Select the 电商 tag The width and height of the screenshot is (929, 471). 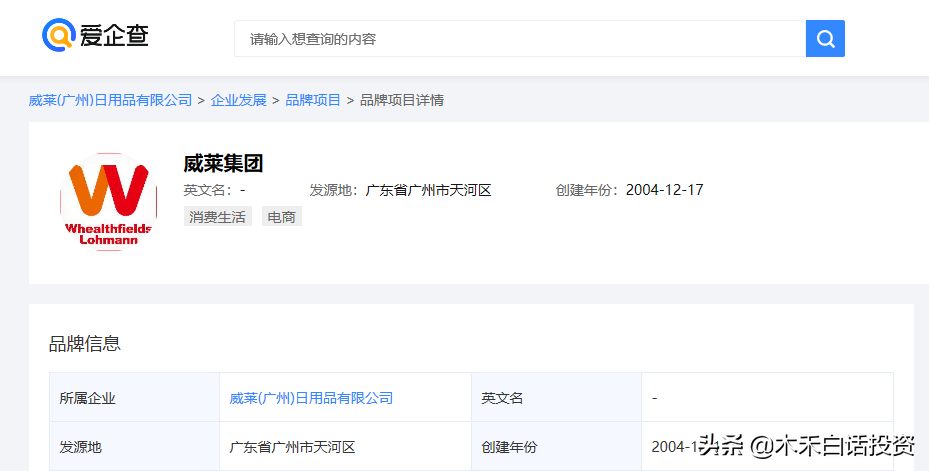coord(281,217)
